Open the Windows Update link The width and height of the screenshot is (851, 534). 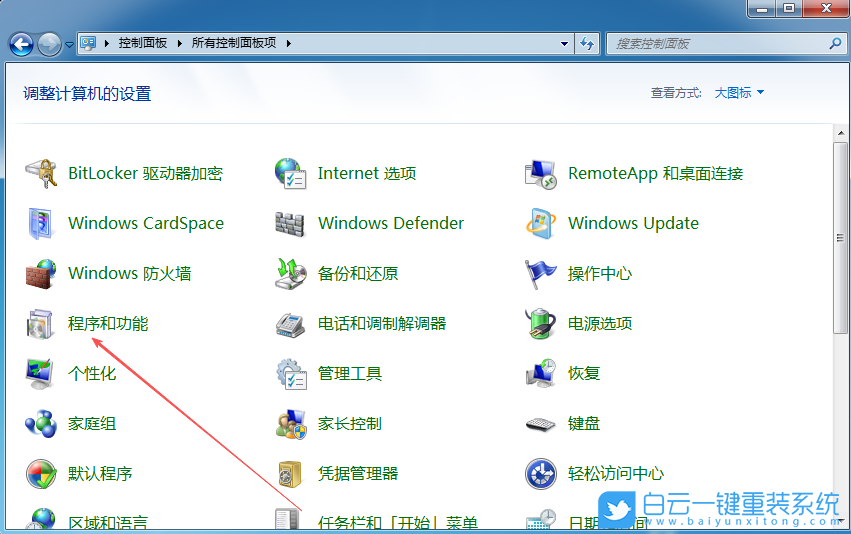point(633,224)
